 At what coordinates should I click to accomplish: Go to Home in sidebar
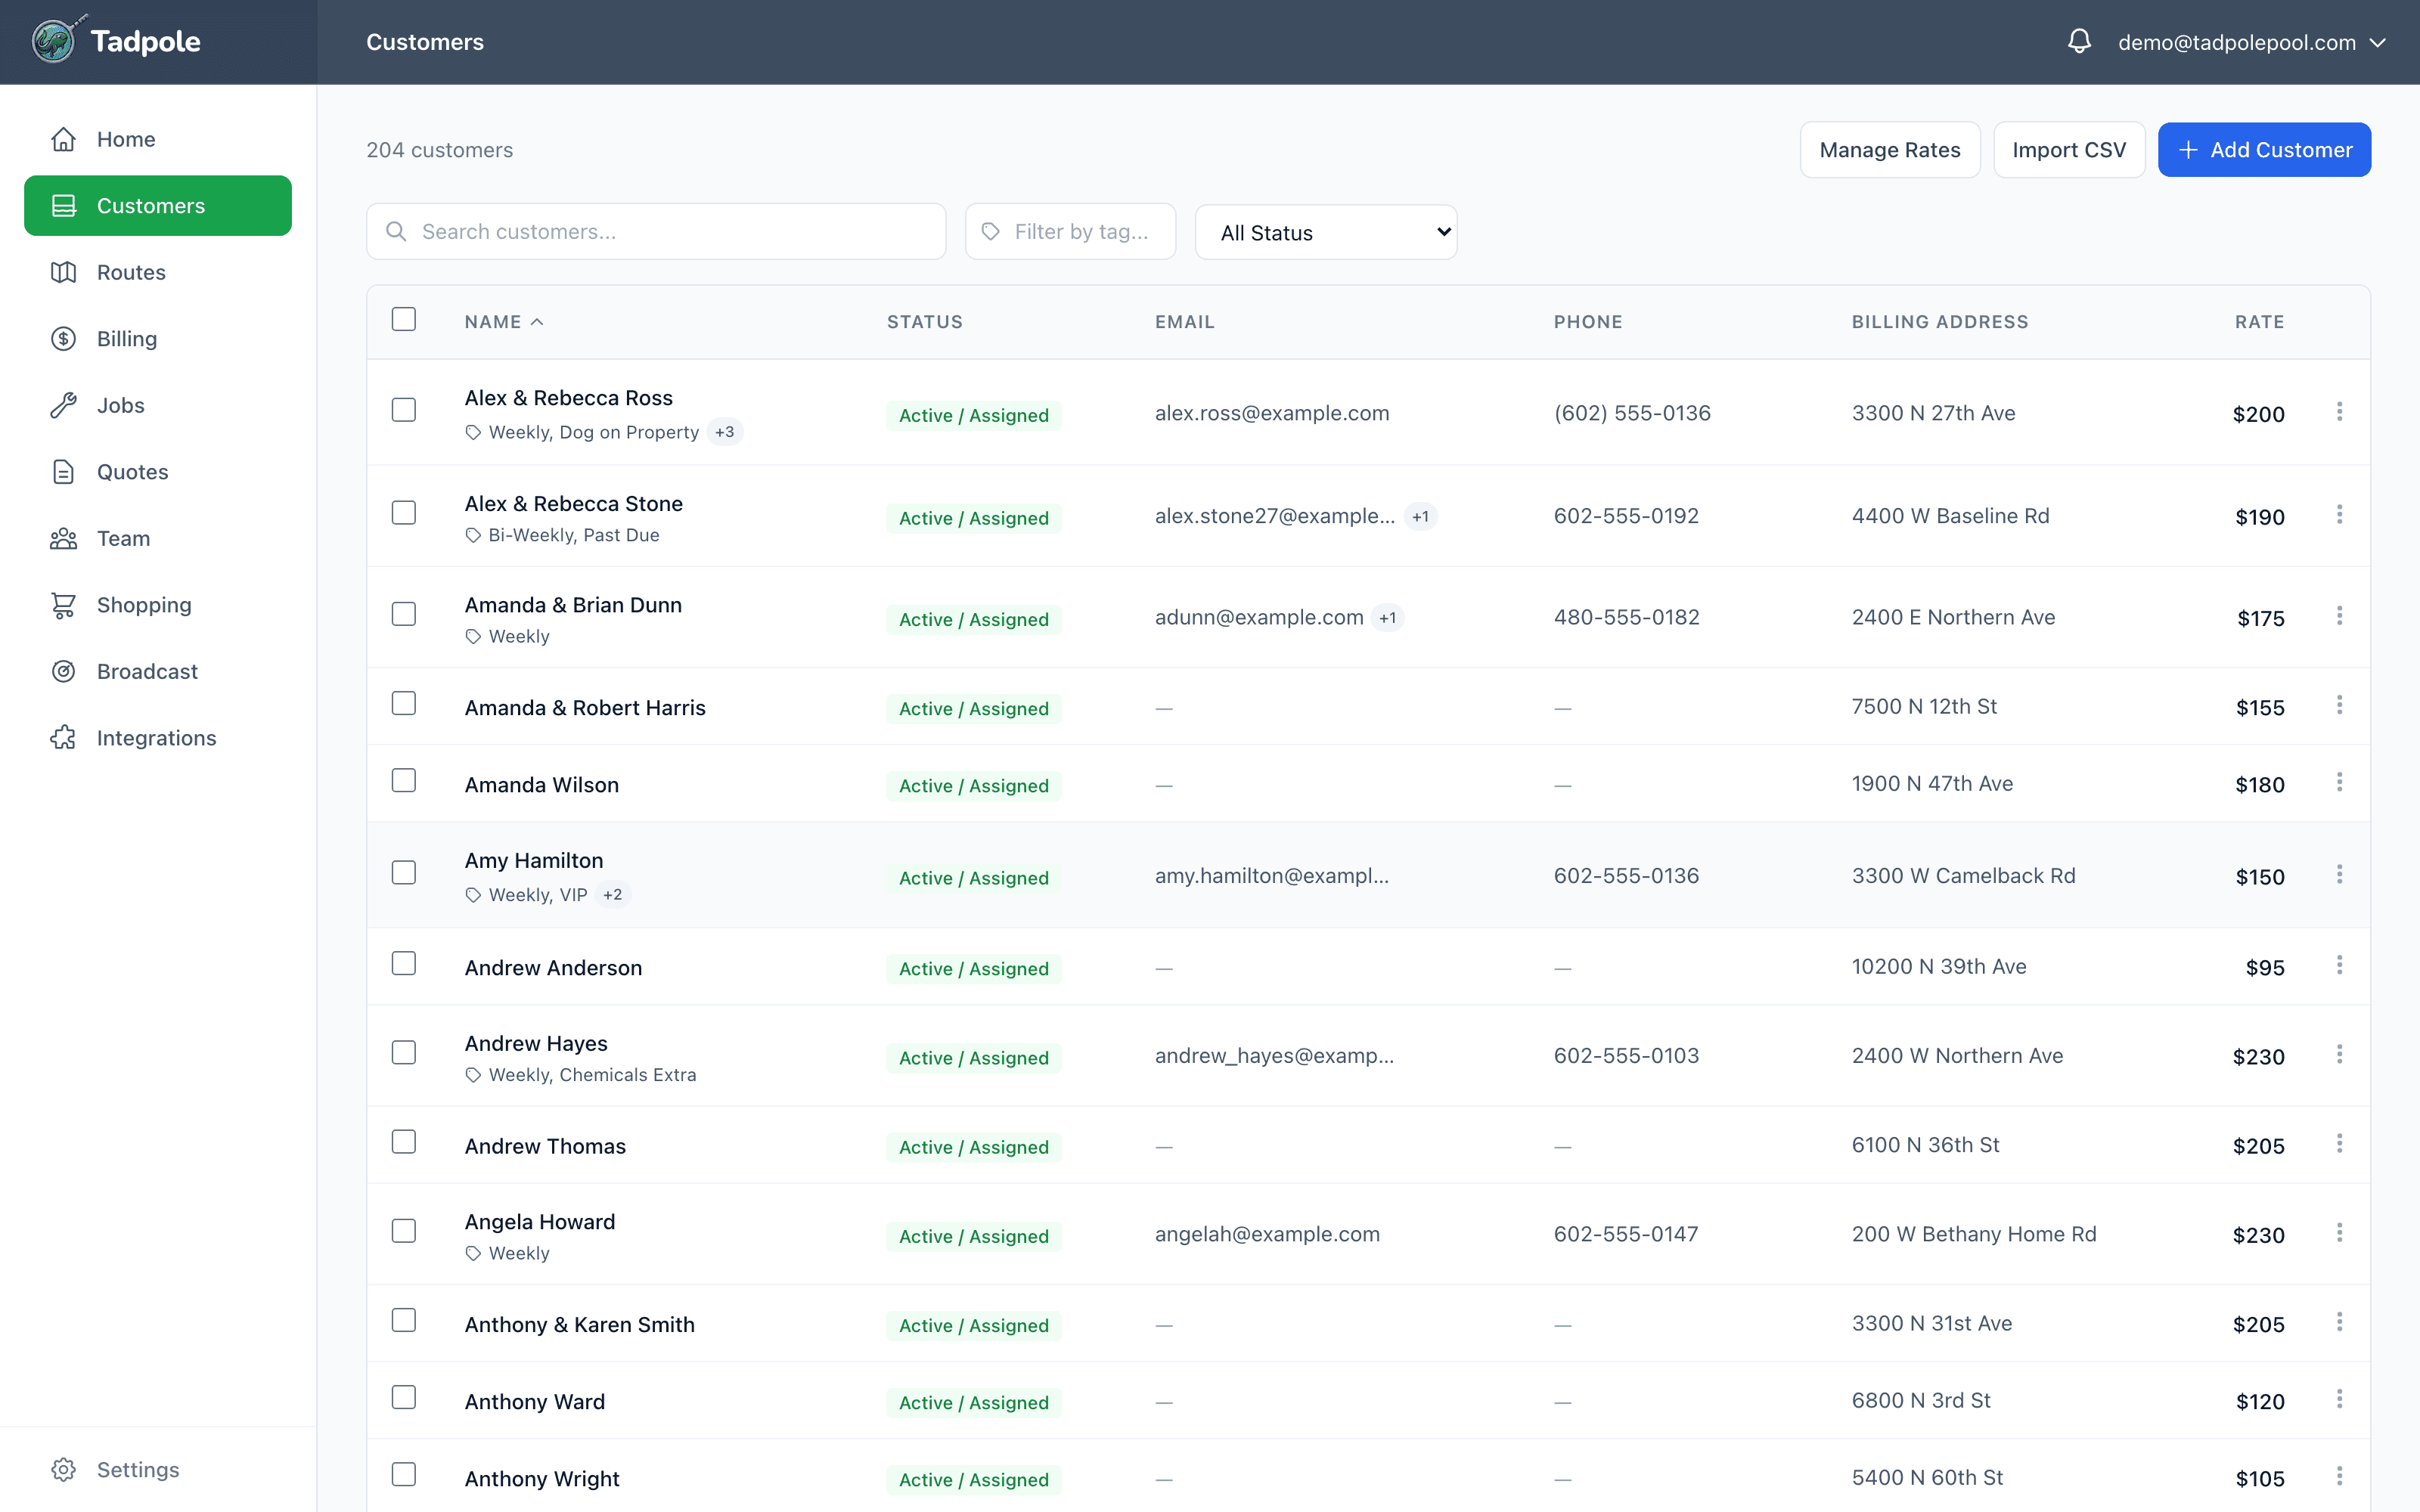pyautogui.click(x=158, y=139)
